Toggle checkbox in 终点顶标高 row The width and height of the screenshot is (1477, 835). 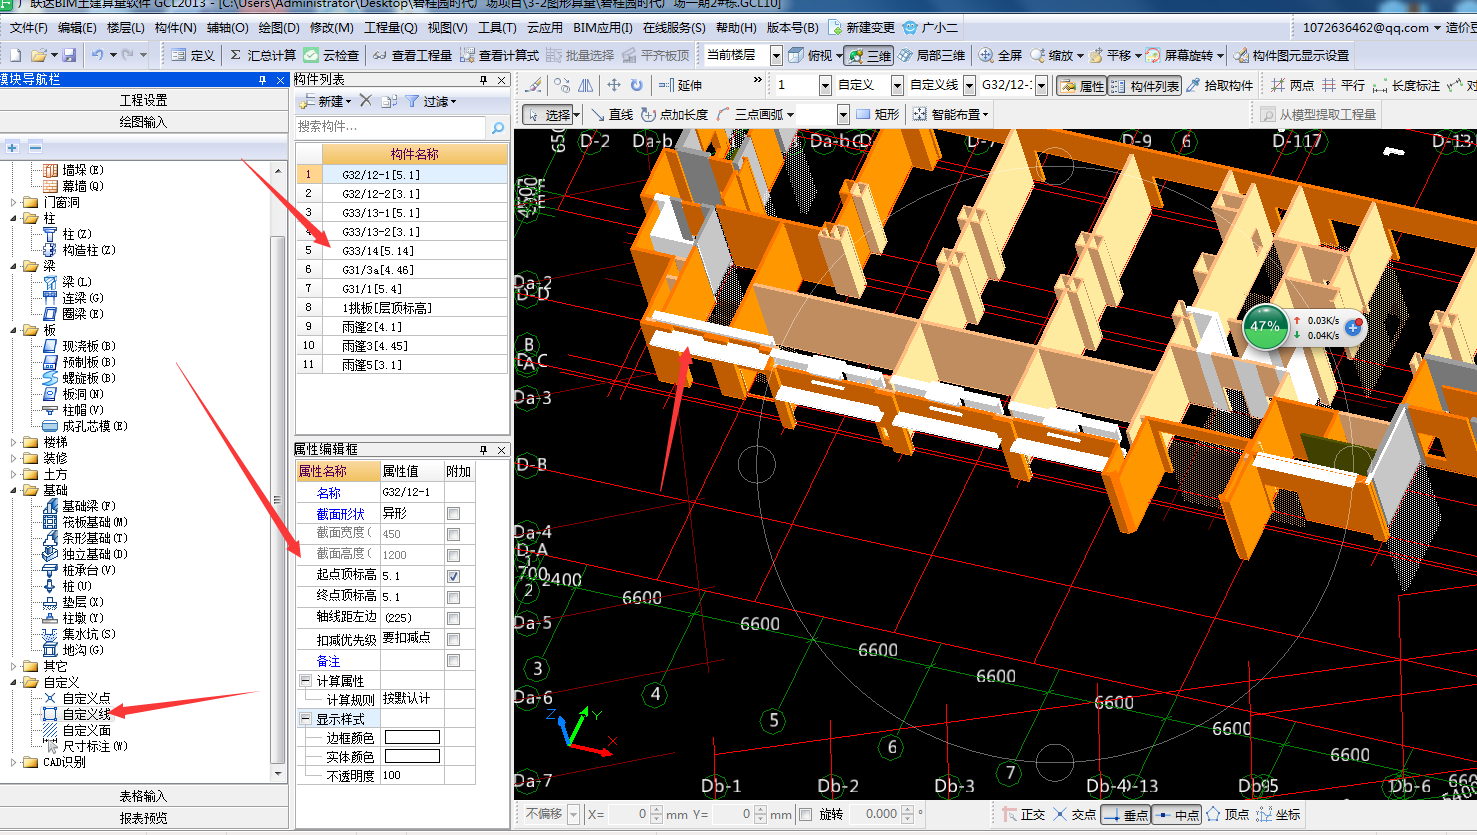pyautogui.click(x=454, y=597)
